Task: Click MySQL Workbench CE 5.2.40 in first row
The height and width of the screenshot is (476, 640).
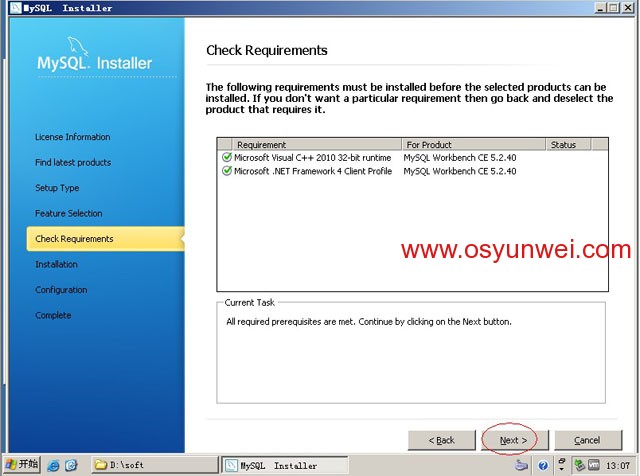Action: [460, 158]
